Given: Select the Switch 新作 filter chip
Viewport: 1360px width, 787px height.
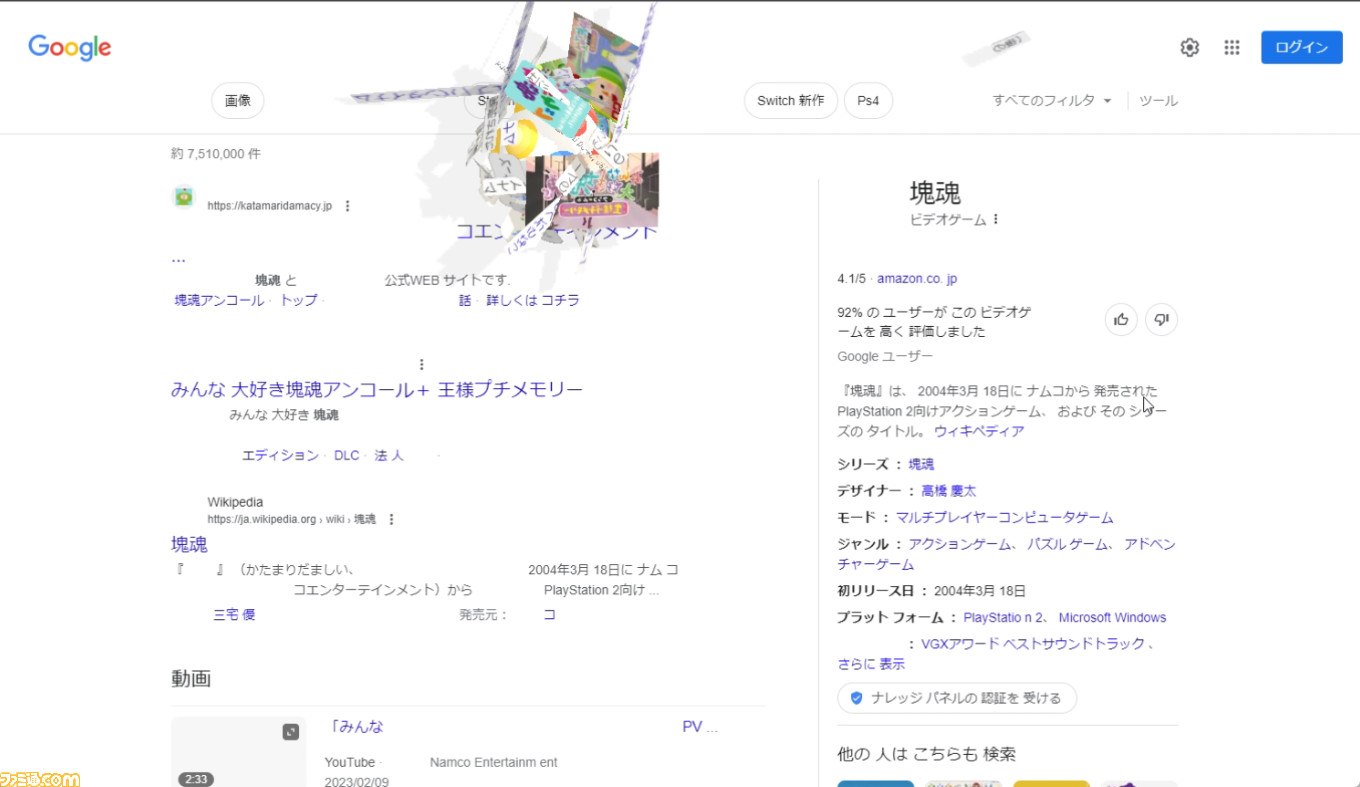Looking at the screenshot, I should point(790,101).
